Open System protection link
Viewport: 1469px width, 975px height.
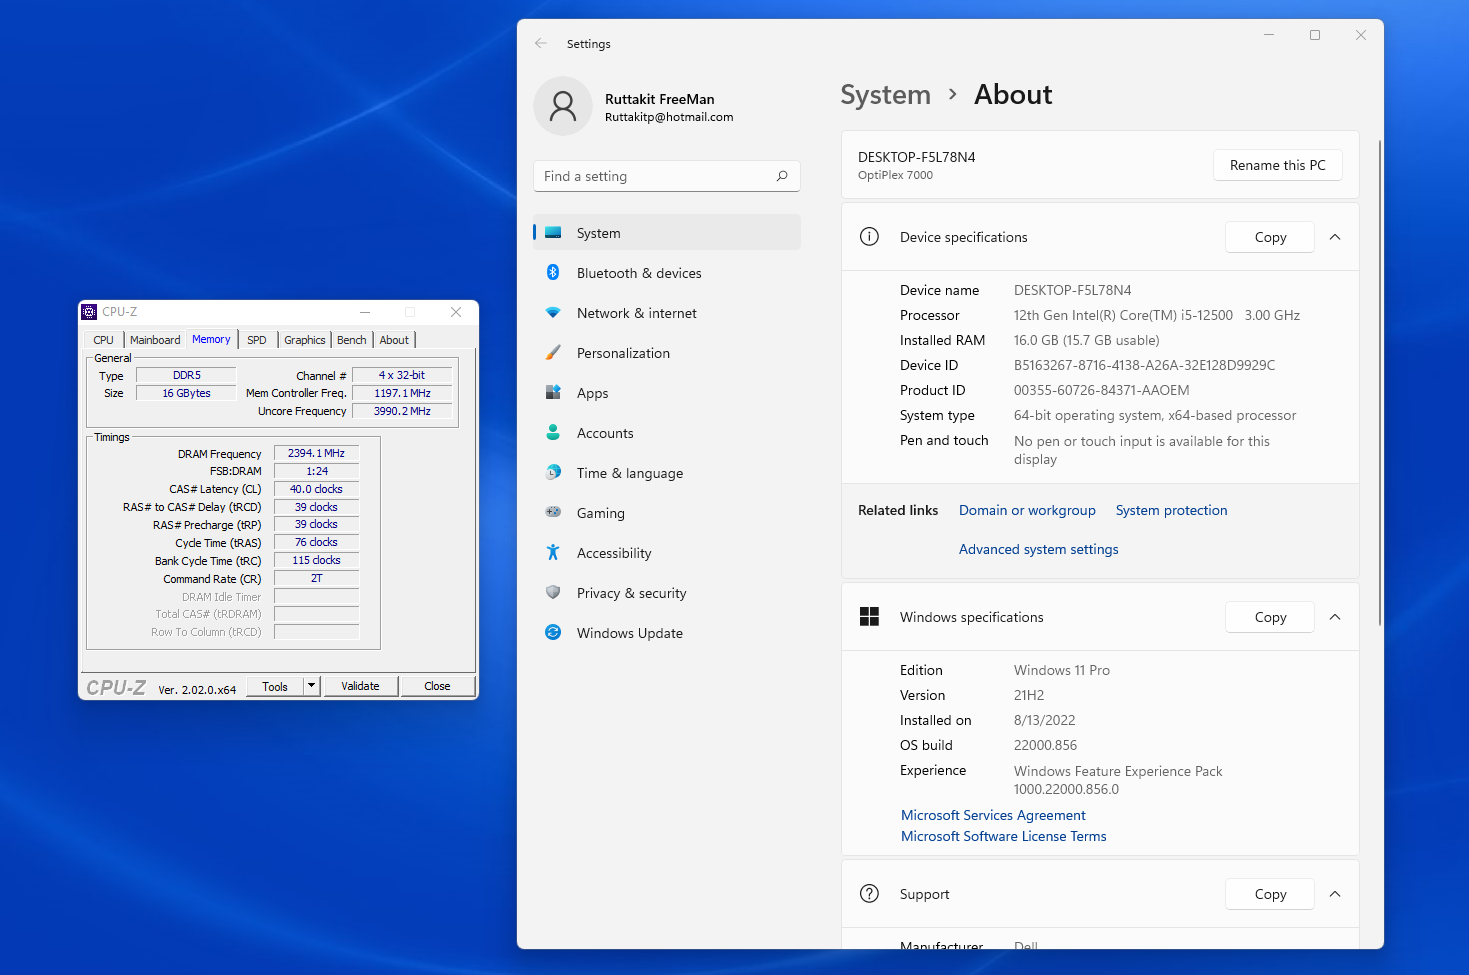pos(1171,510)
